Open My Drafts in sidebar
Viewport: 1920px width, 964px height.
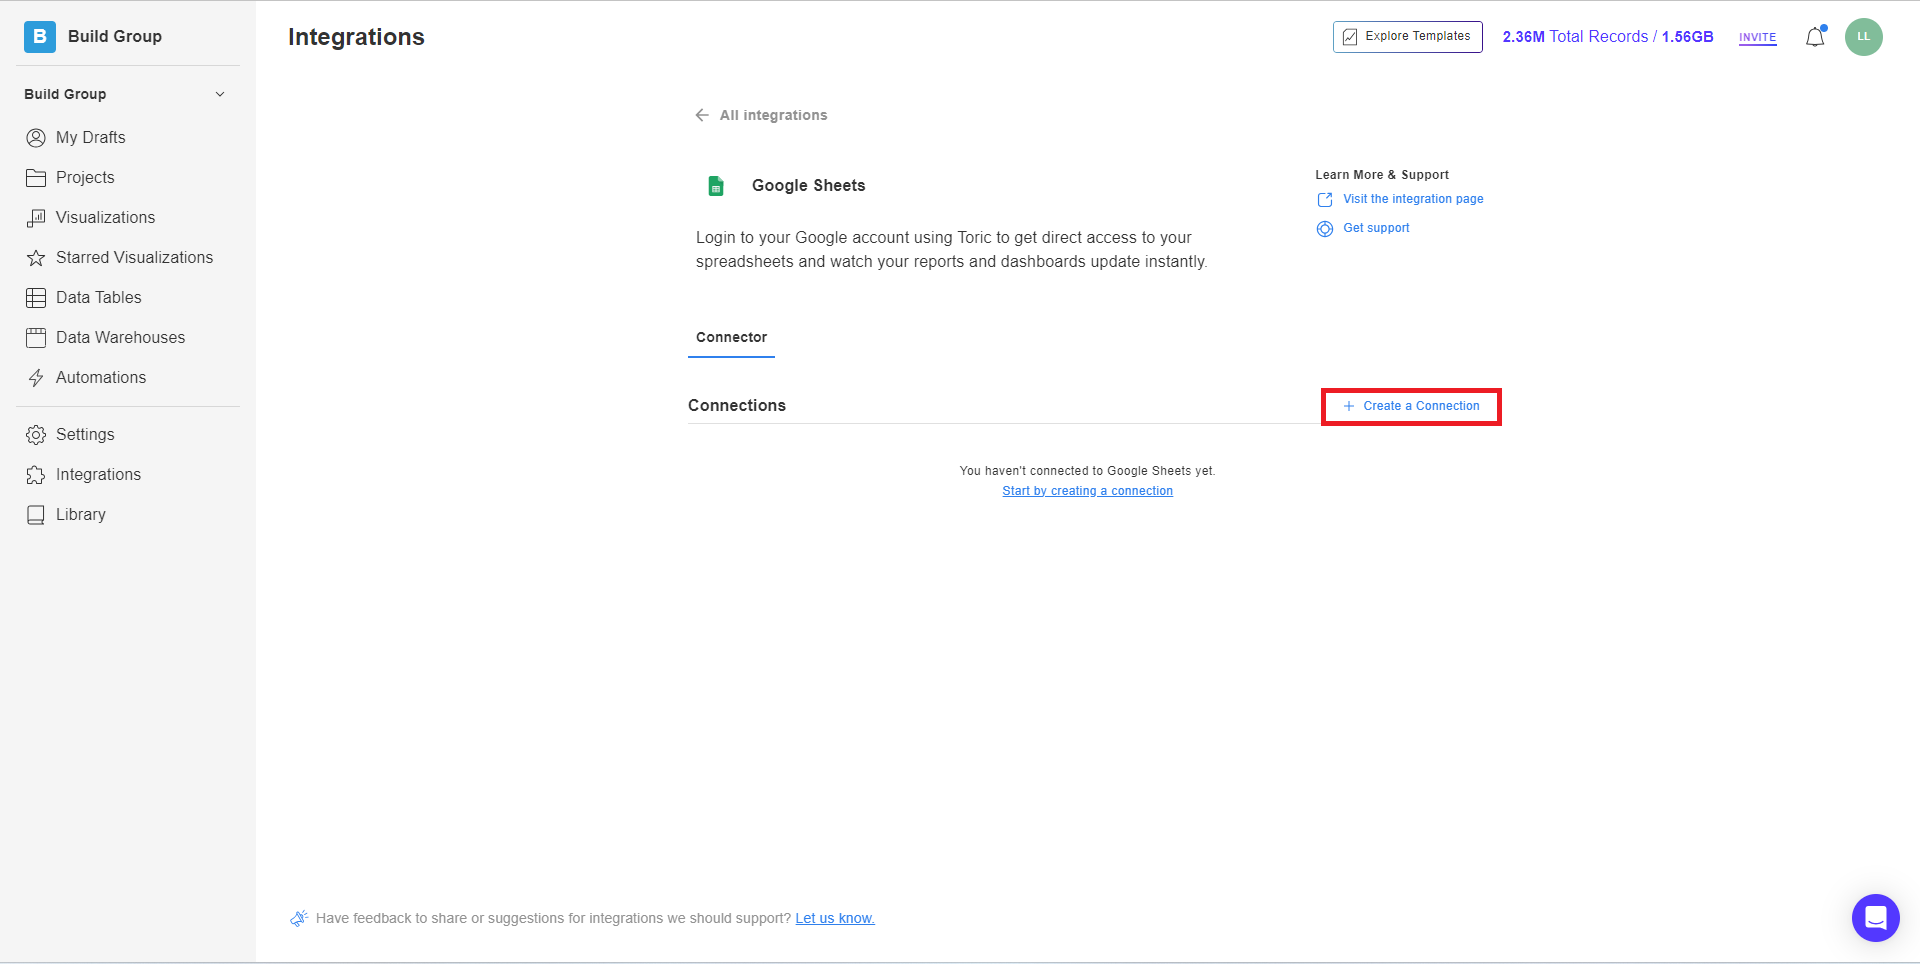coord(90,137)
